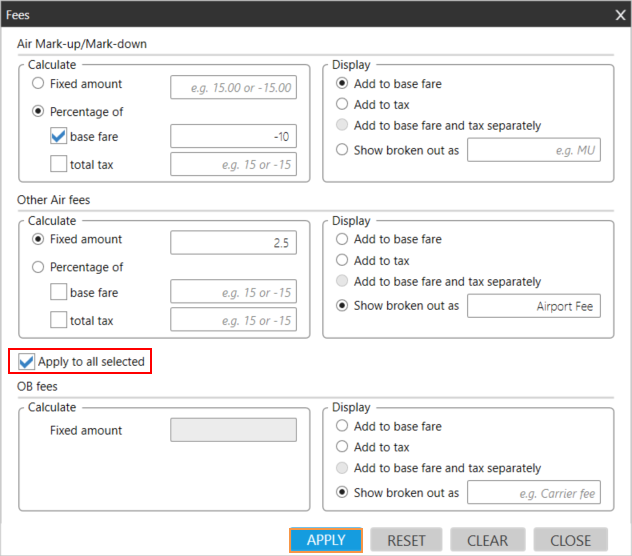Check total tax in Air Mark-up/Mark-down
Screen dimensions: 632x556
click(x=59, y=163)
